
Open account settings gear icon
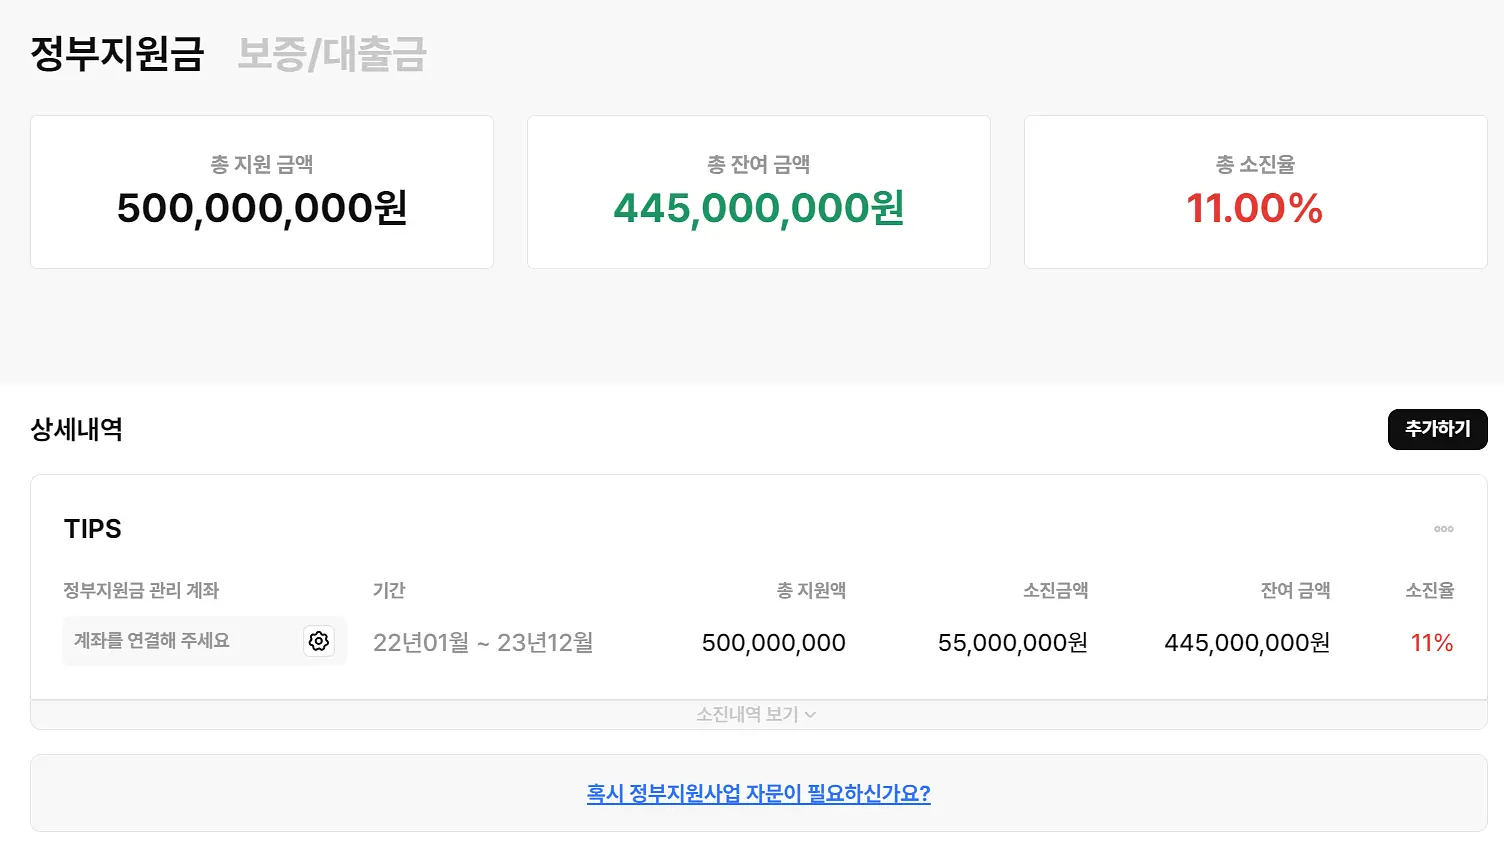pos(319,641)
